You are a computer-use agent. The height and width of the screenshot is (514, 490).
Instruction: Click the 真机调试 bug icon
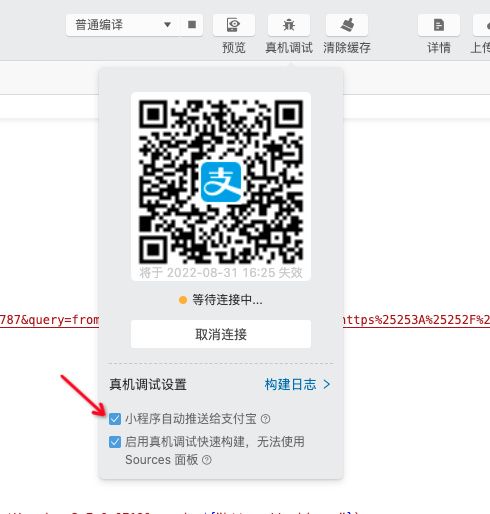click(x=289, y=25)
